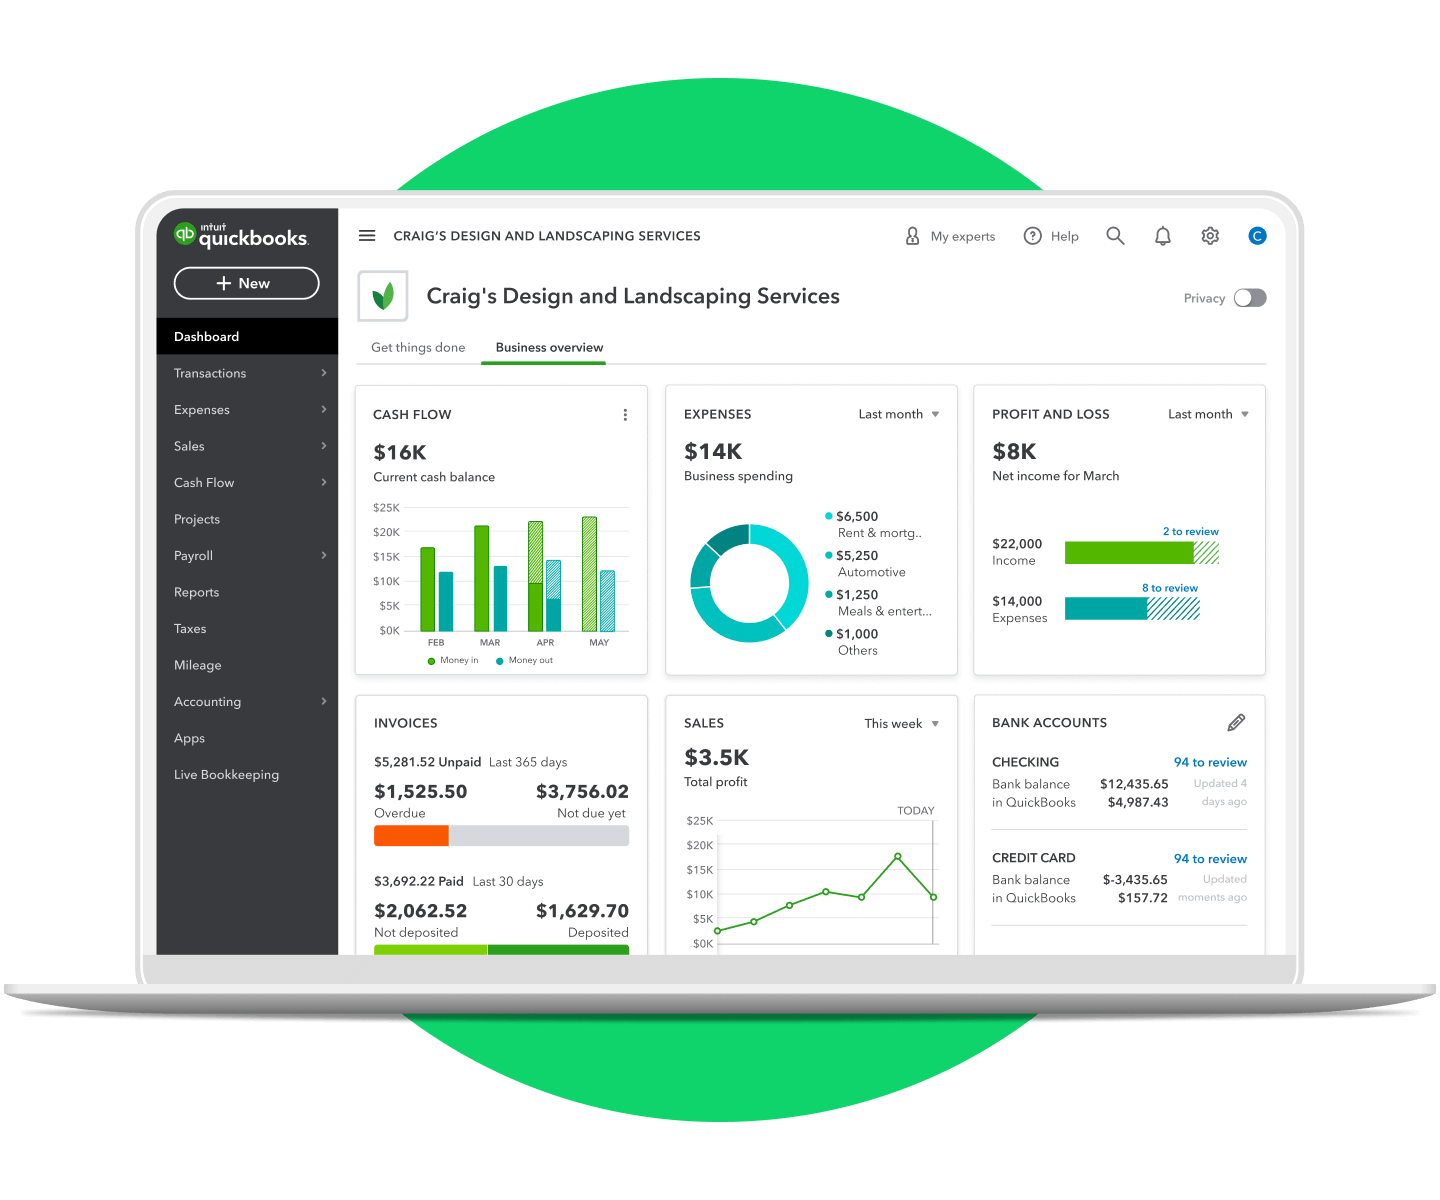Click the QuickBooks logo

click(x=241, y=235)
